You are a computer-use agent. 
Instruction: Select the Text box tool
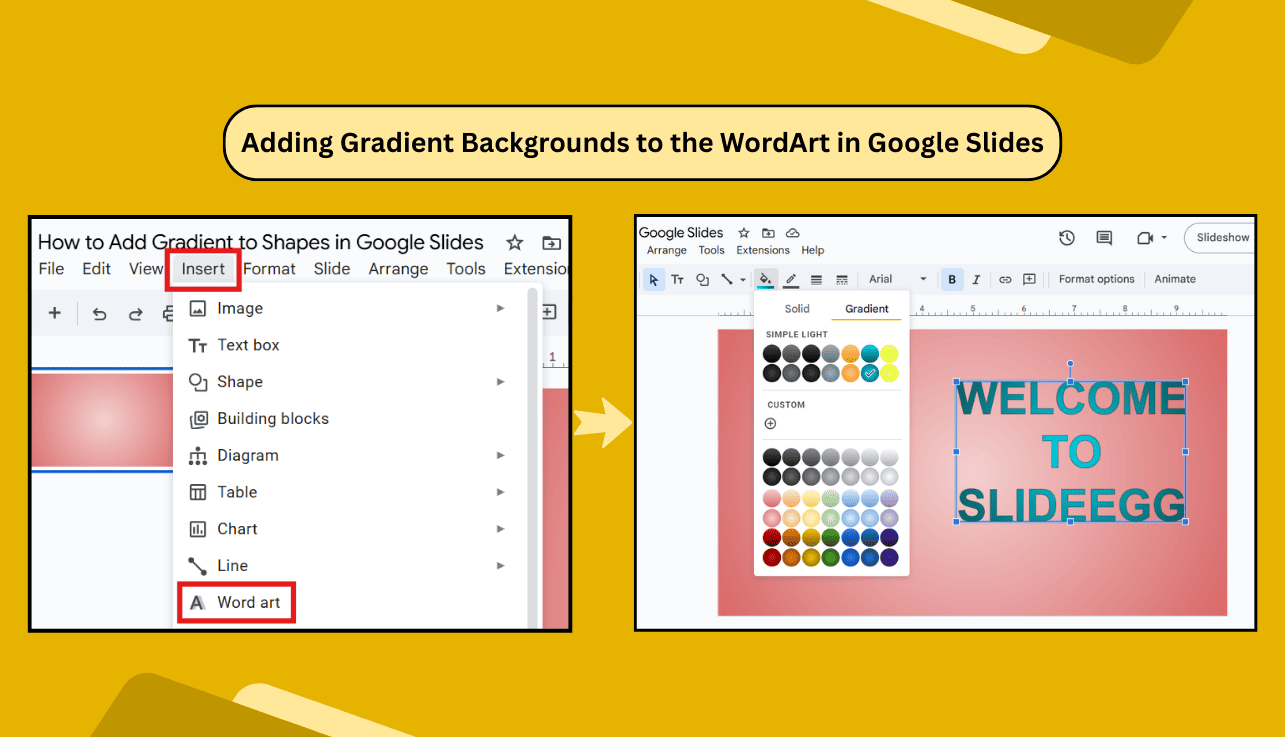tap(677, 279)
